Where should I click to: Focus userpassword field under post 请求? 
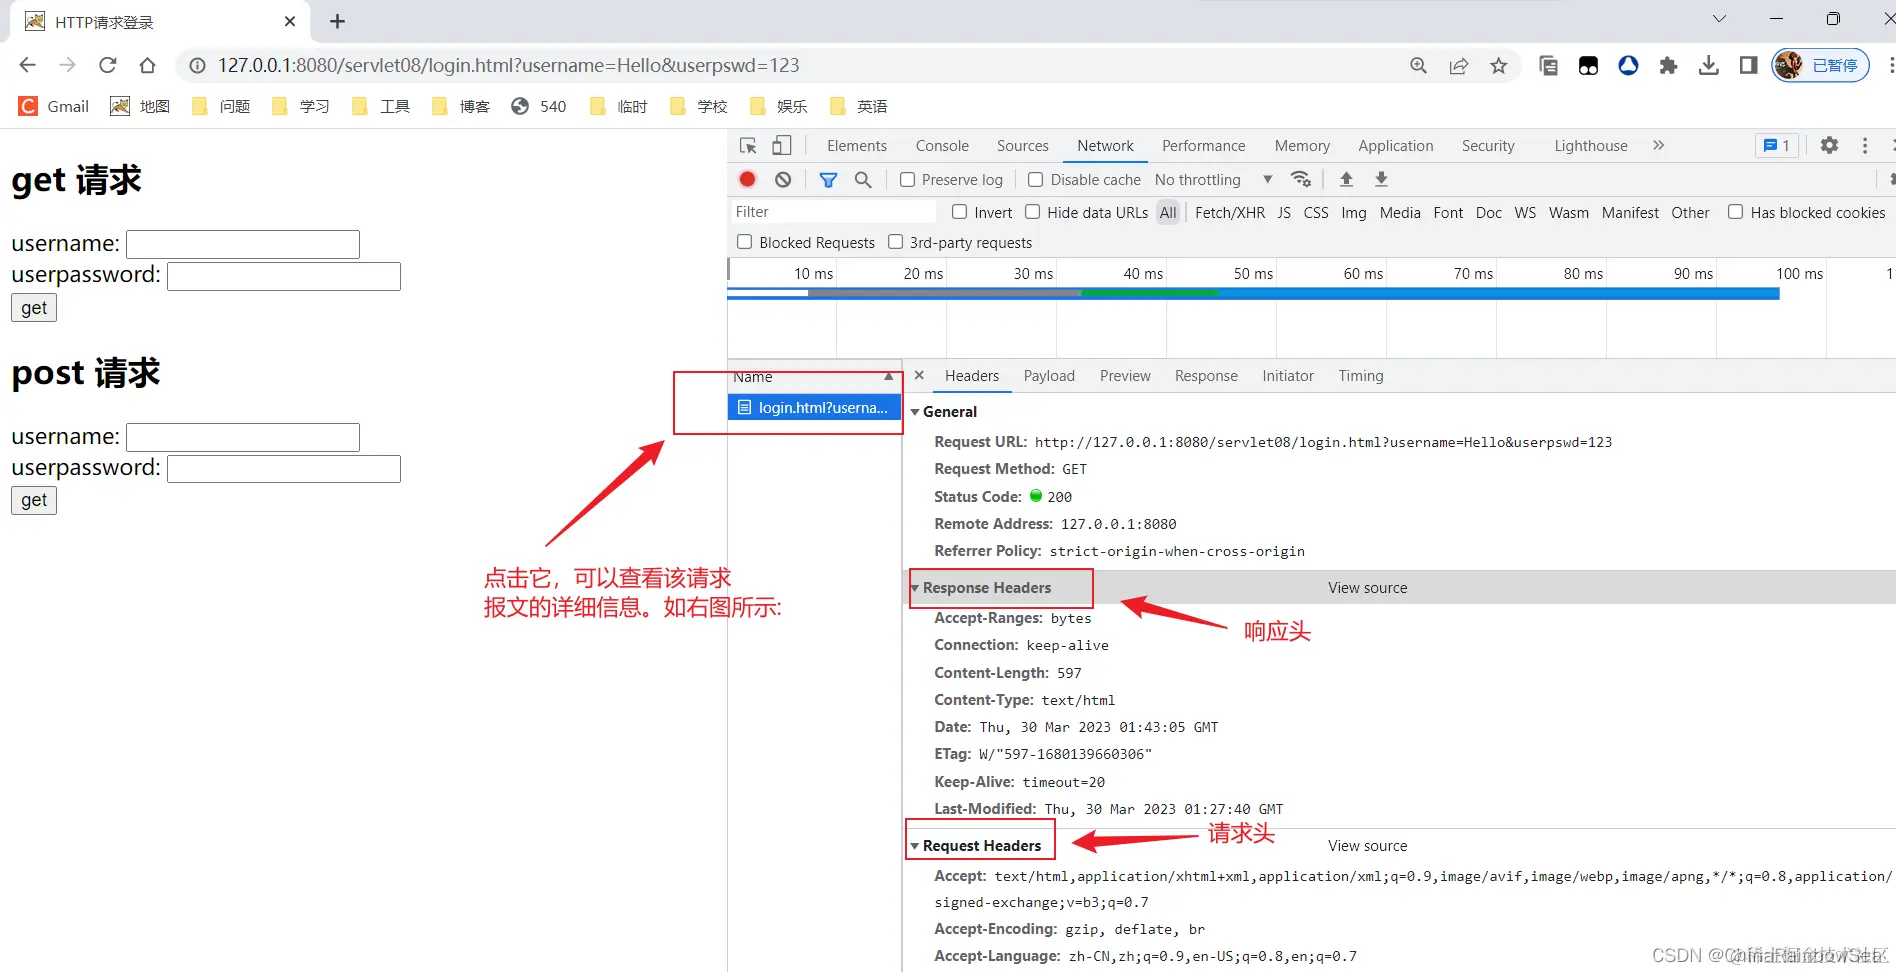click(x=284, y=469)
